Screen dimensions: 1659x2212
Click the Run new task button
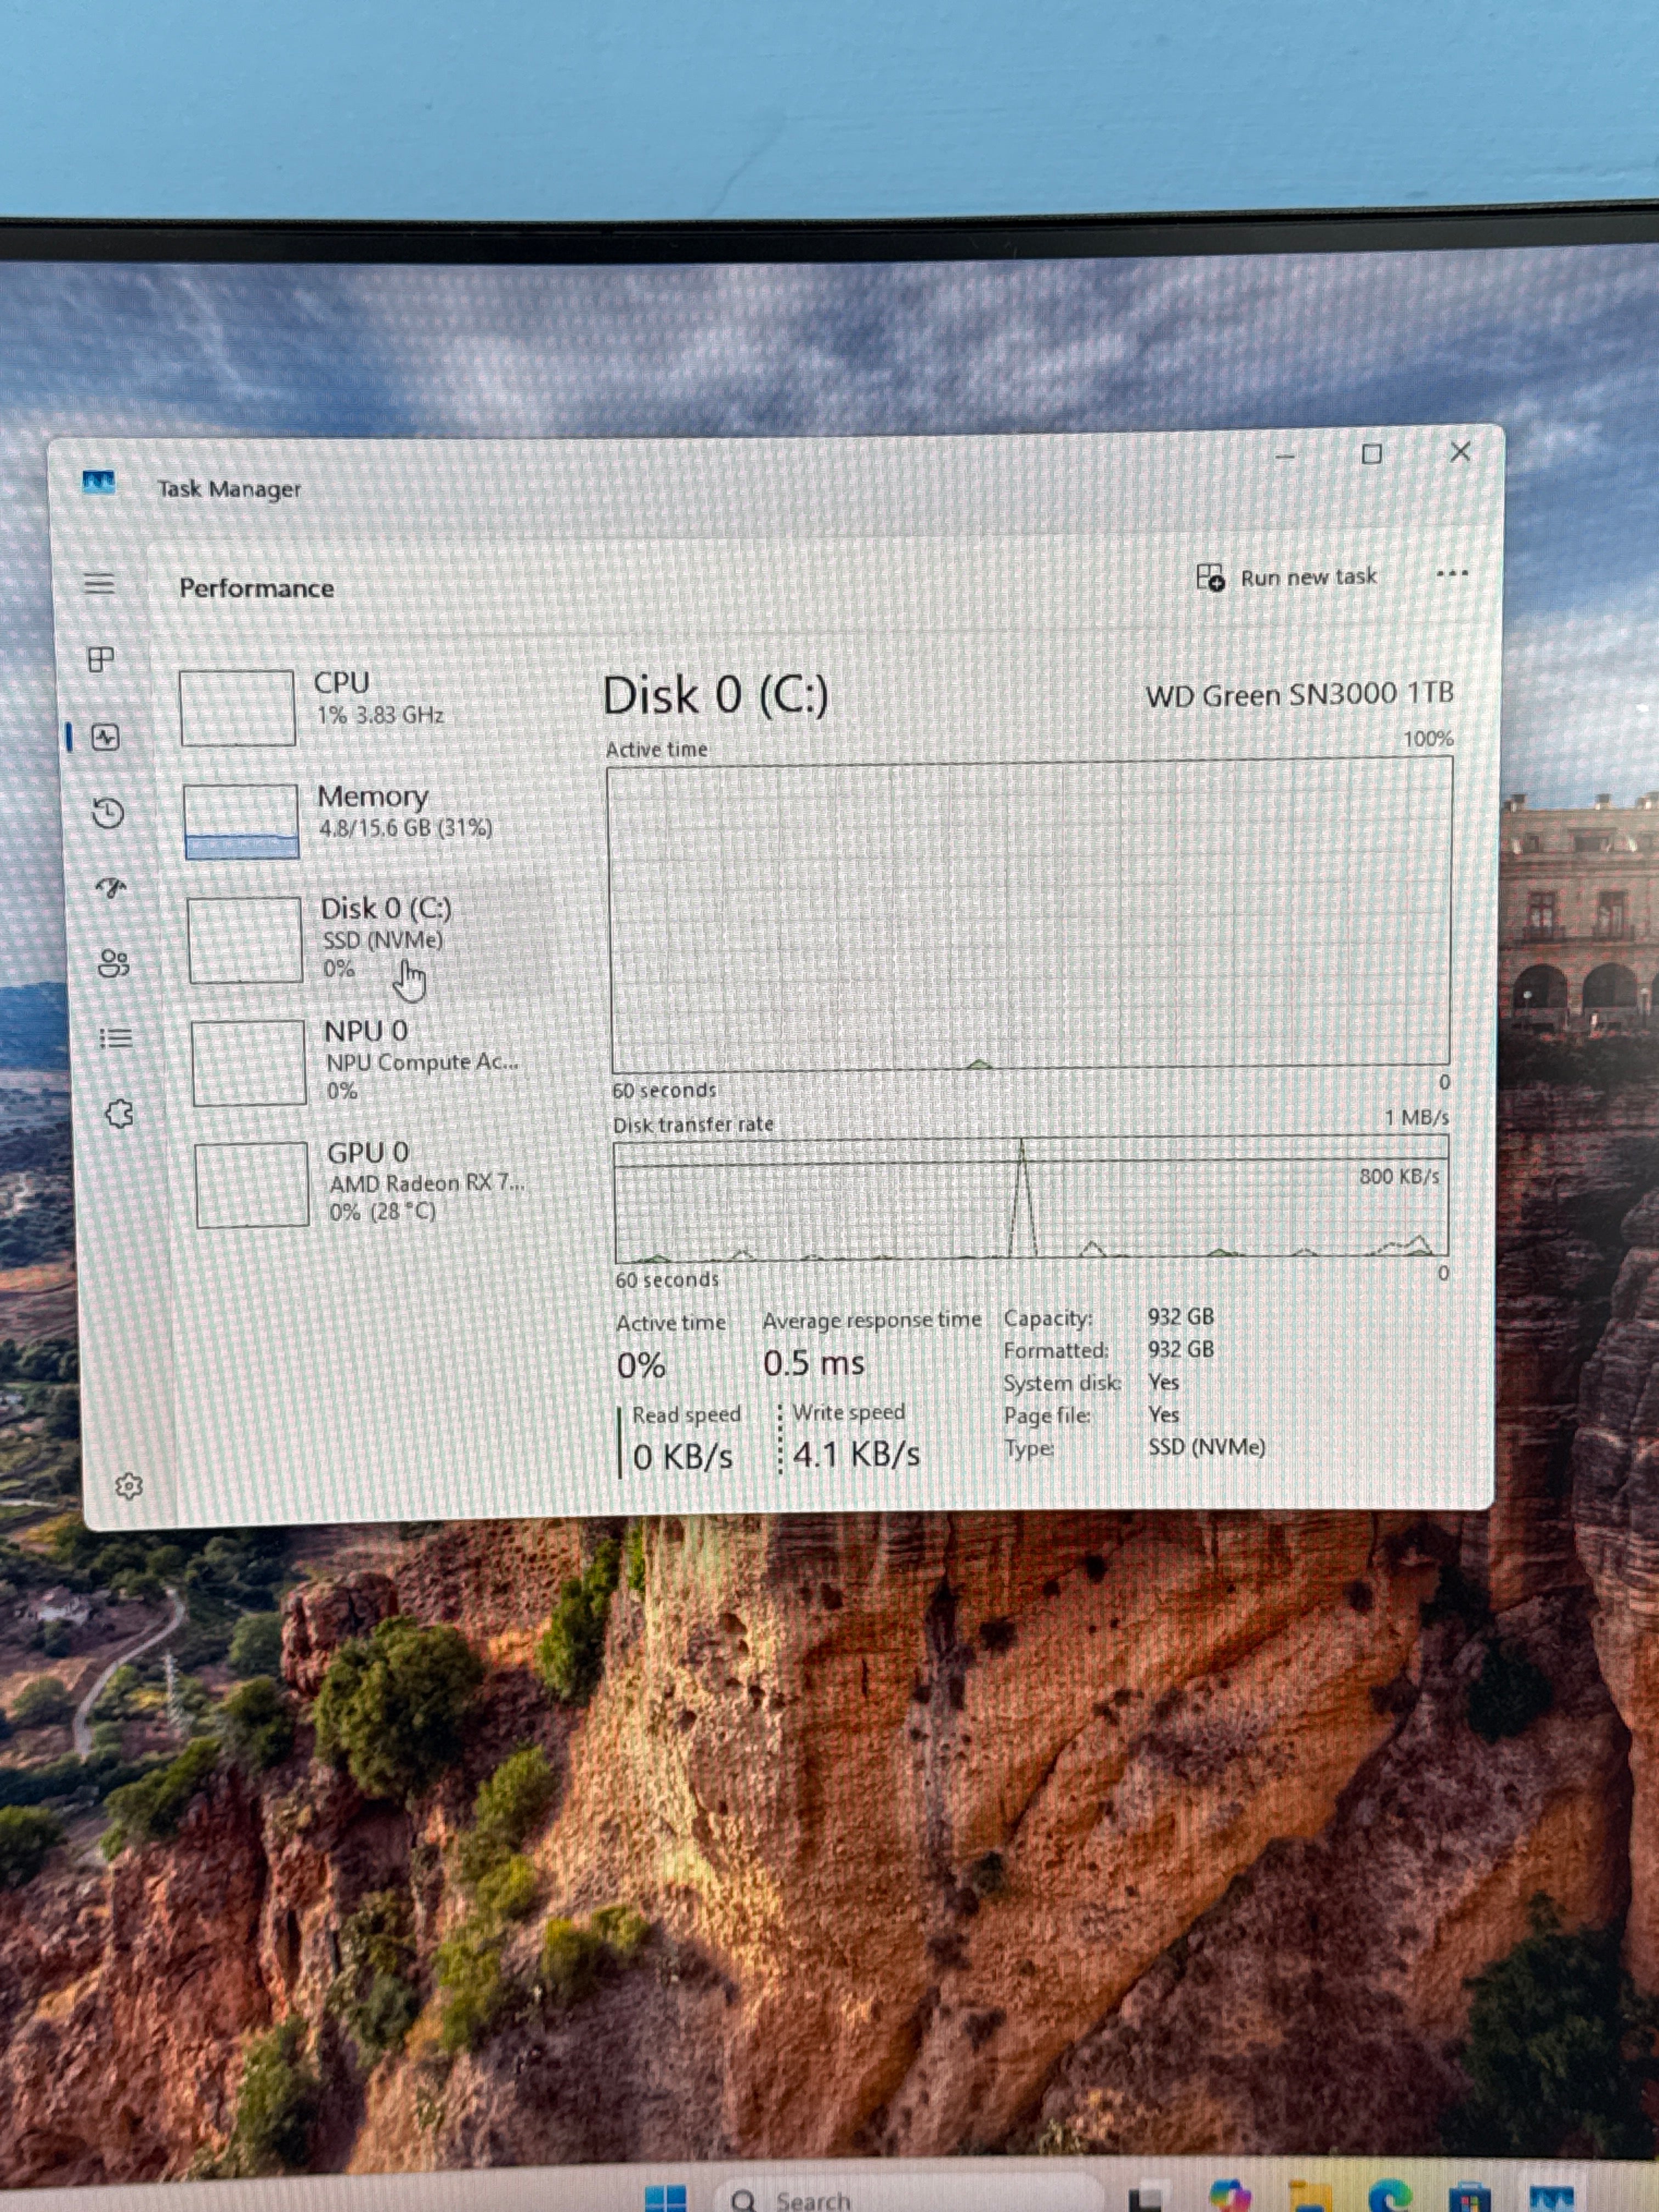1287,577
